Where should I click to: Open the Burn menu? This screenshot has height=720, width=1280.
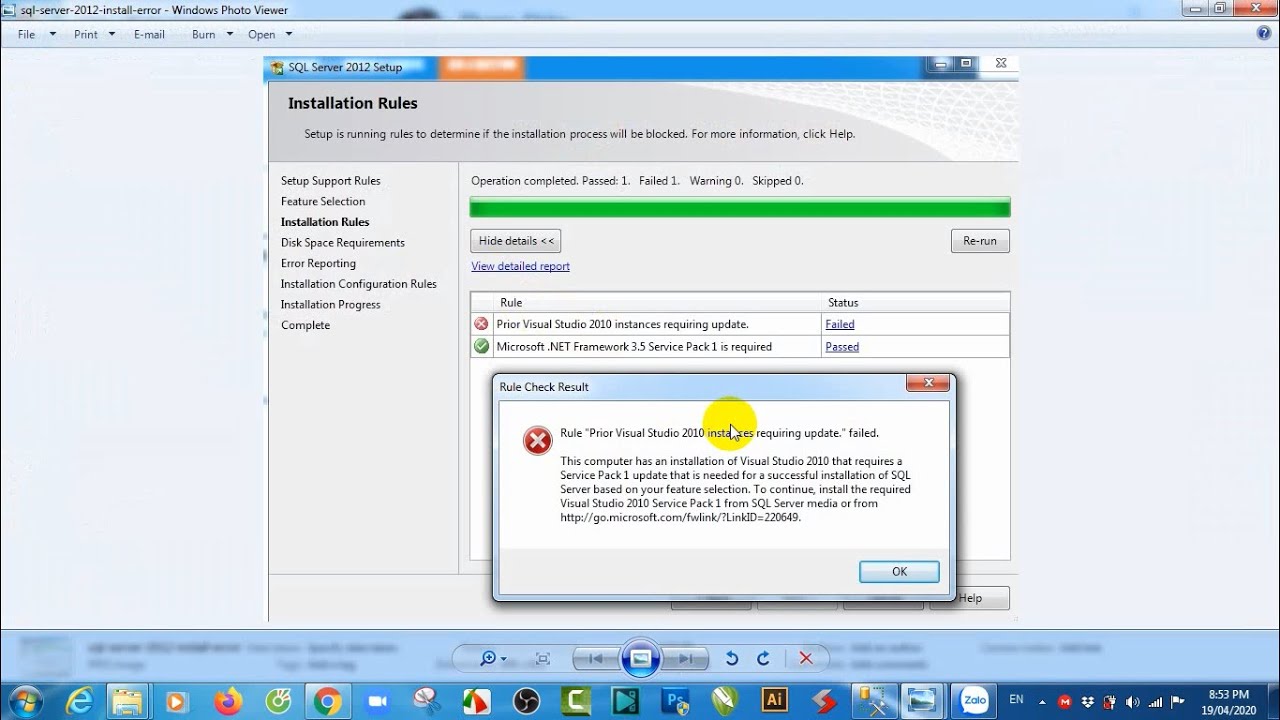click(203, 34)
